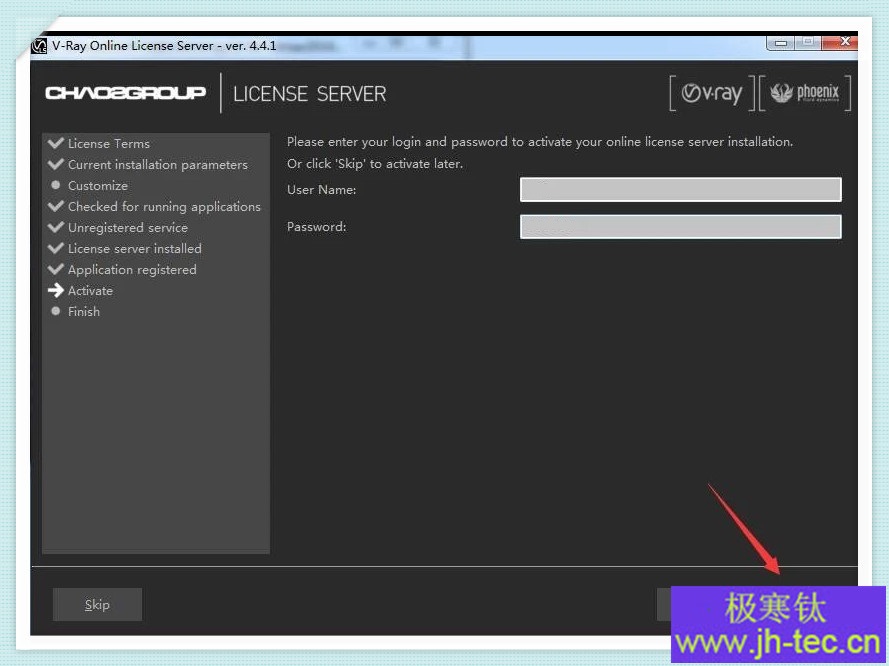Screen dimensions: 889x666
Task: Click the checkmark beside License server installed
Action: [x=56, y=248]
